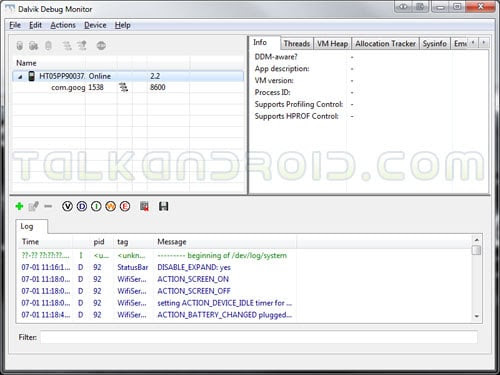
Task: Switch to the VM Heap tab
Action: pos(332,44)
